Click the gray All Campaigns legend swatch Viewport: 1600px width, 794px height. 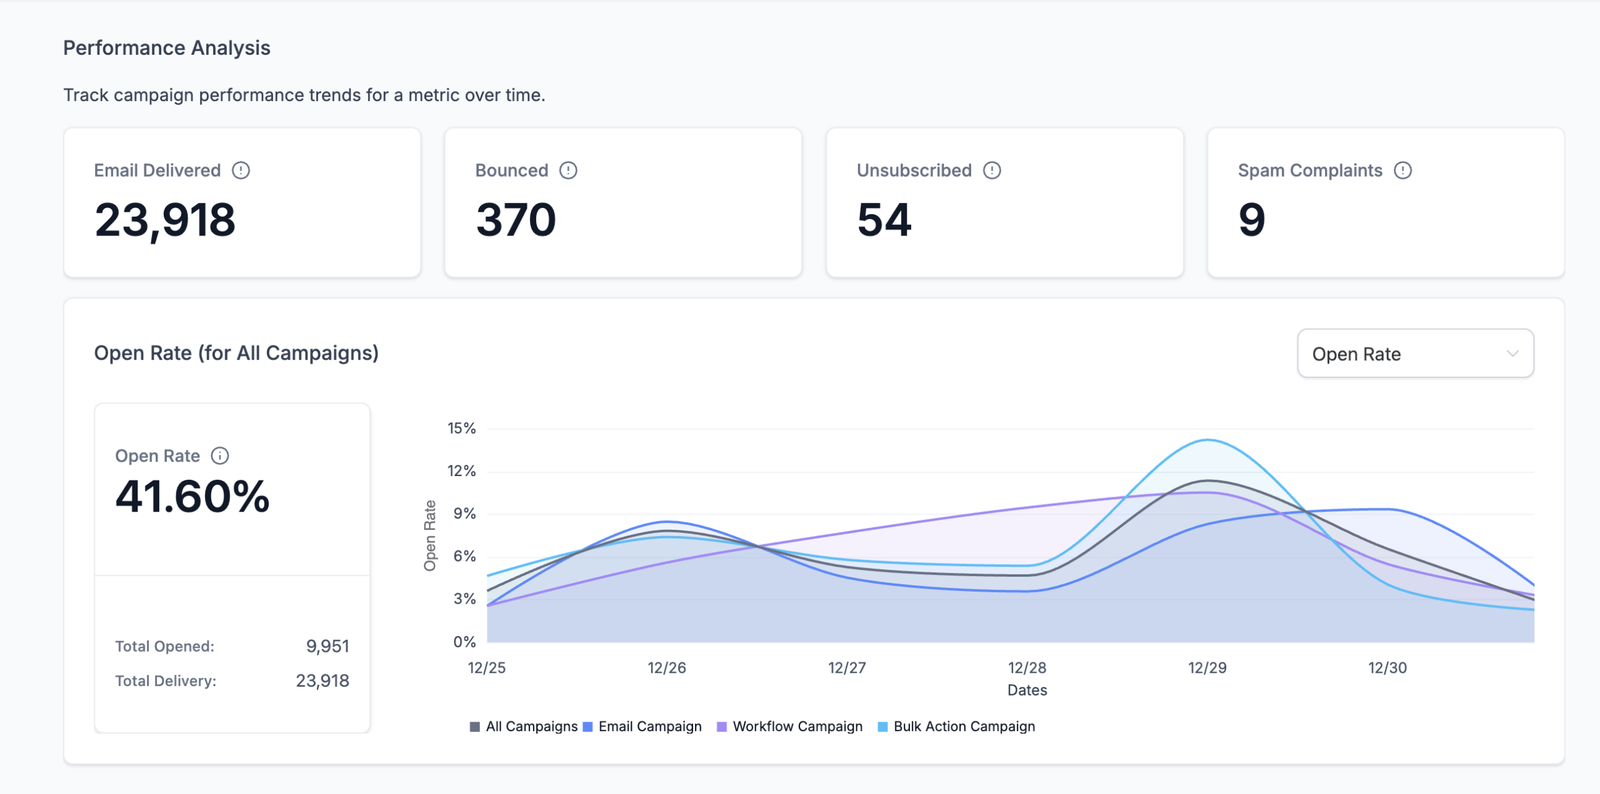[x=475, y=727]
